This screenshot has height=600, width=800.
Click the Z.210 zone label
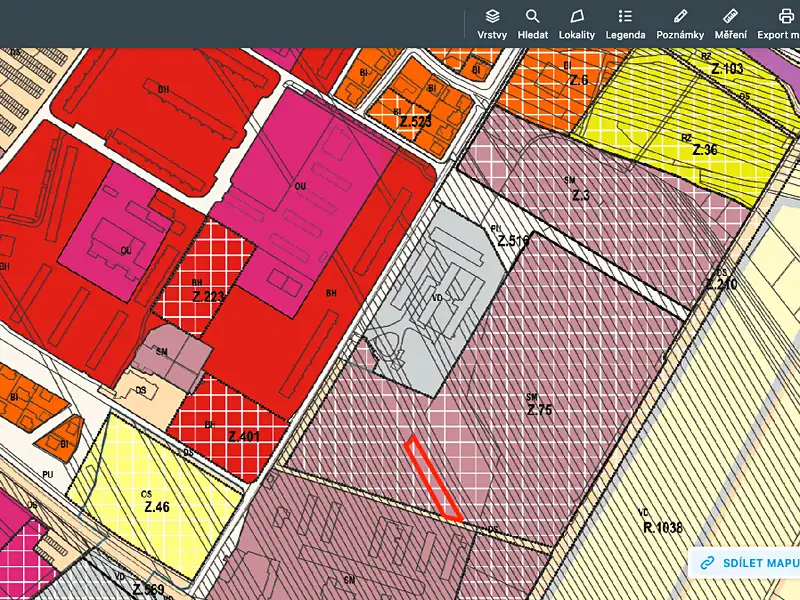(722, 283)
